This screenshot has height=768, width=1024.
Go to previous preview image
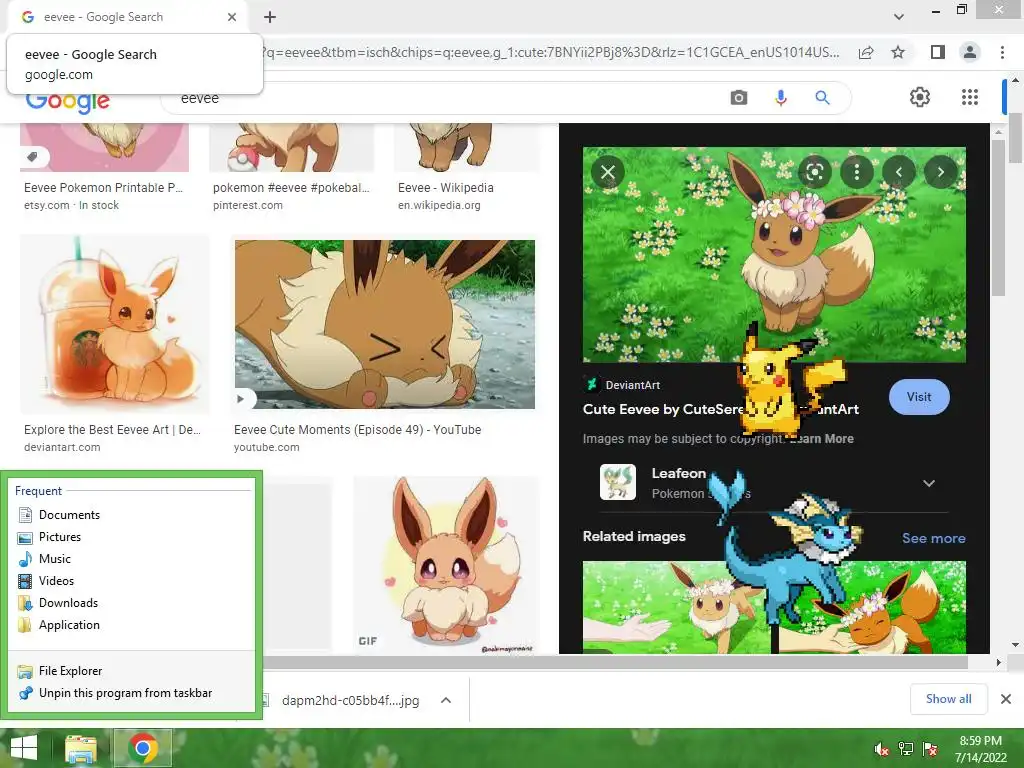[899, 172]
